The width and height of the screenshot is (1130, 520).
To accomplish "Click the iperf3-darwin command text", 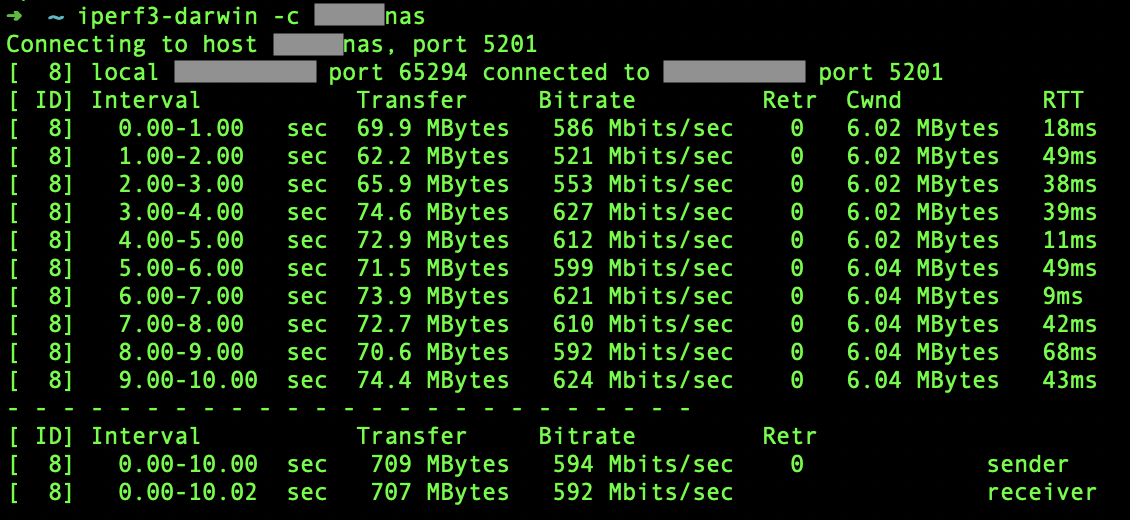I will [x=166, y=16].
